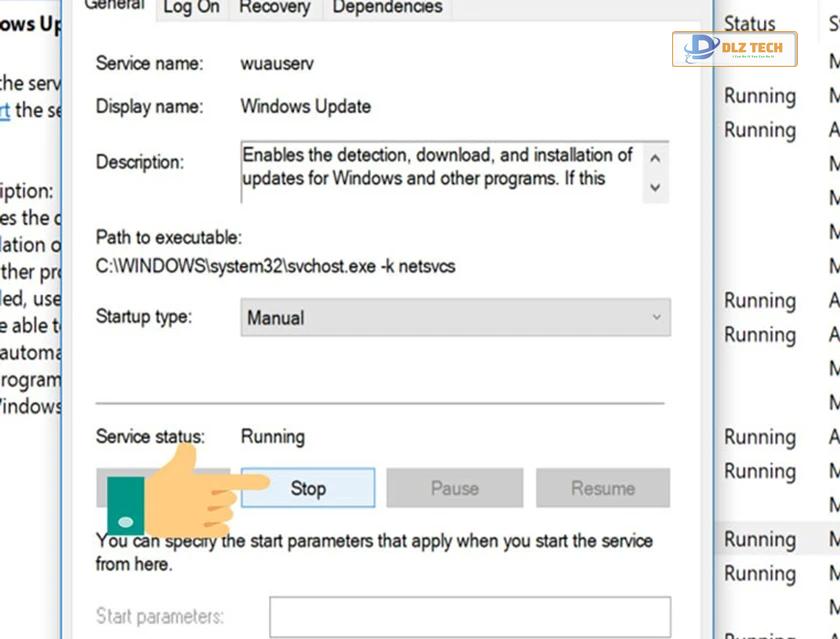Click the svchost.exe executable path text

pos(275,266)
